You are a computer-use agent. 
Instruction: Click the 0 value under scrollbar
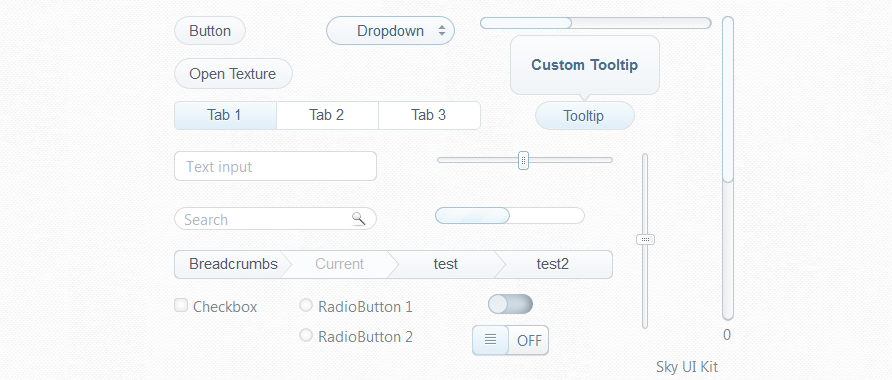click(x=727, y=336)
